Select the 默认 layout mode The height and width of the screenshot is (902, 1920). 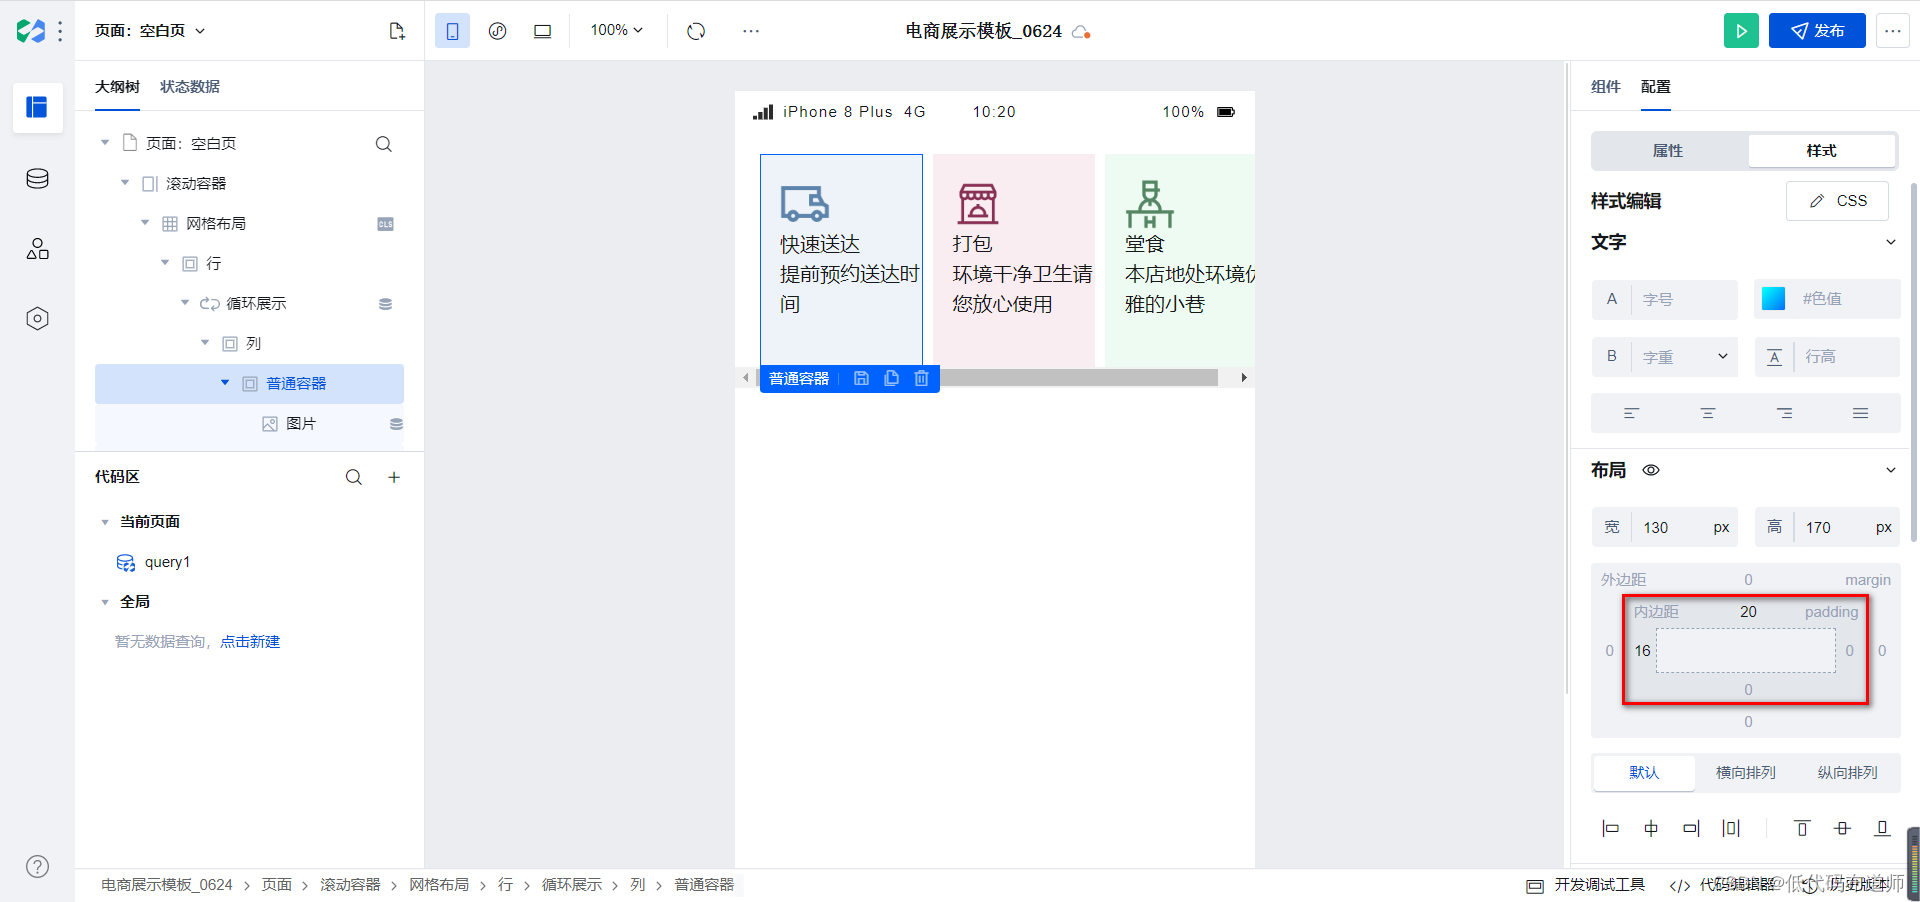pyautogui.click(x=1644, y=772)
